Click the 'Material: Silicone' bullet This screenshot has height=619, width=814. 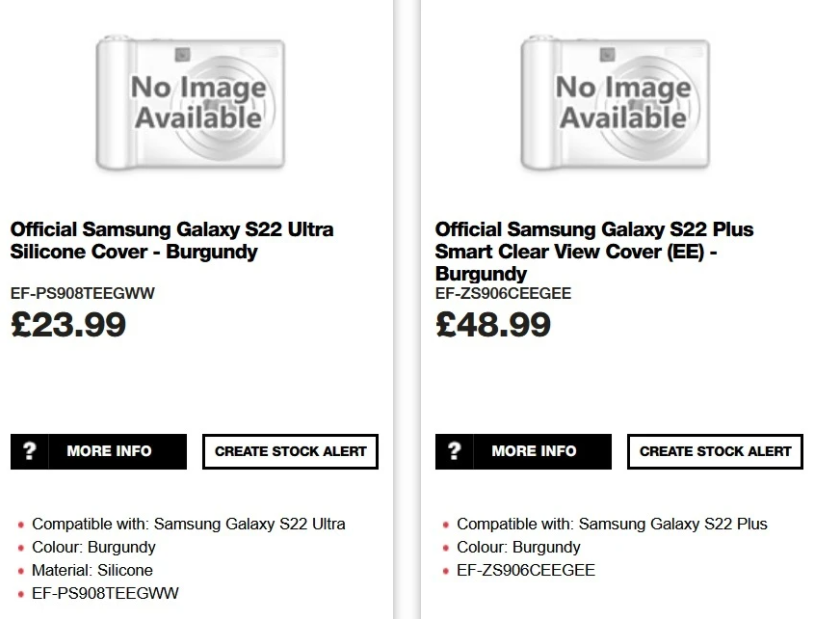click(x=92, y=570)
